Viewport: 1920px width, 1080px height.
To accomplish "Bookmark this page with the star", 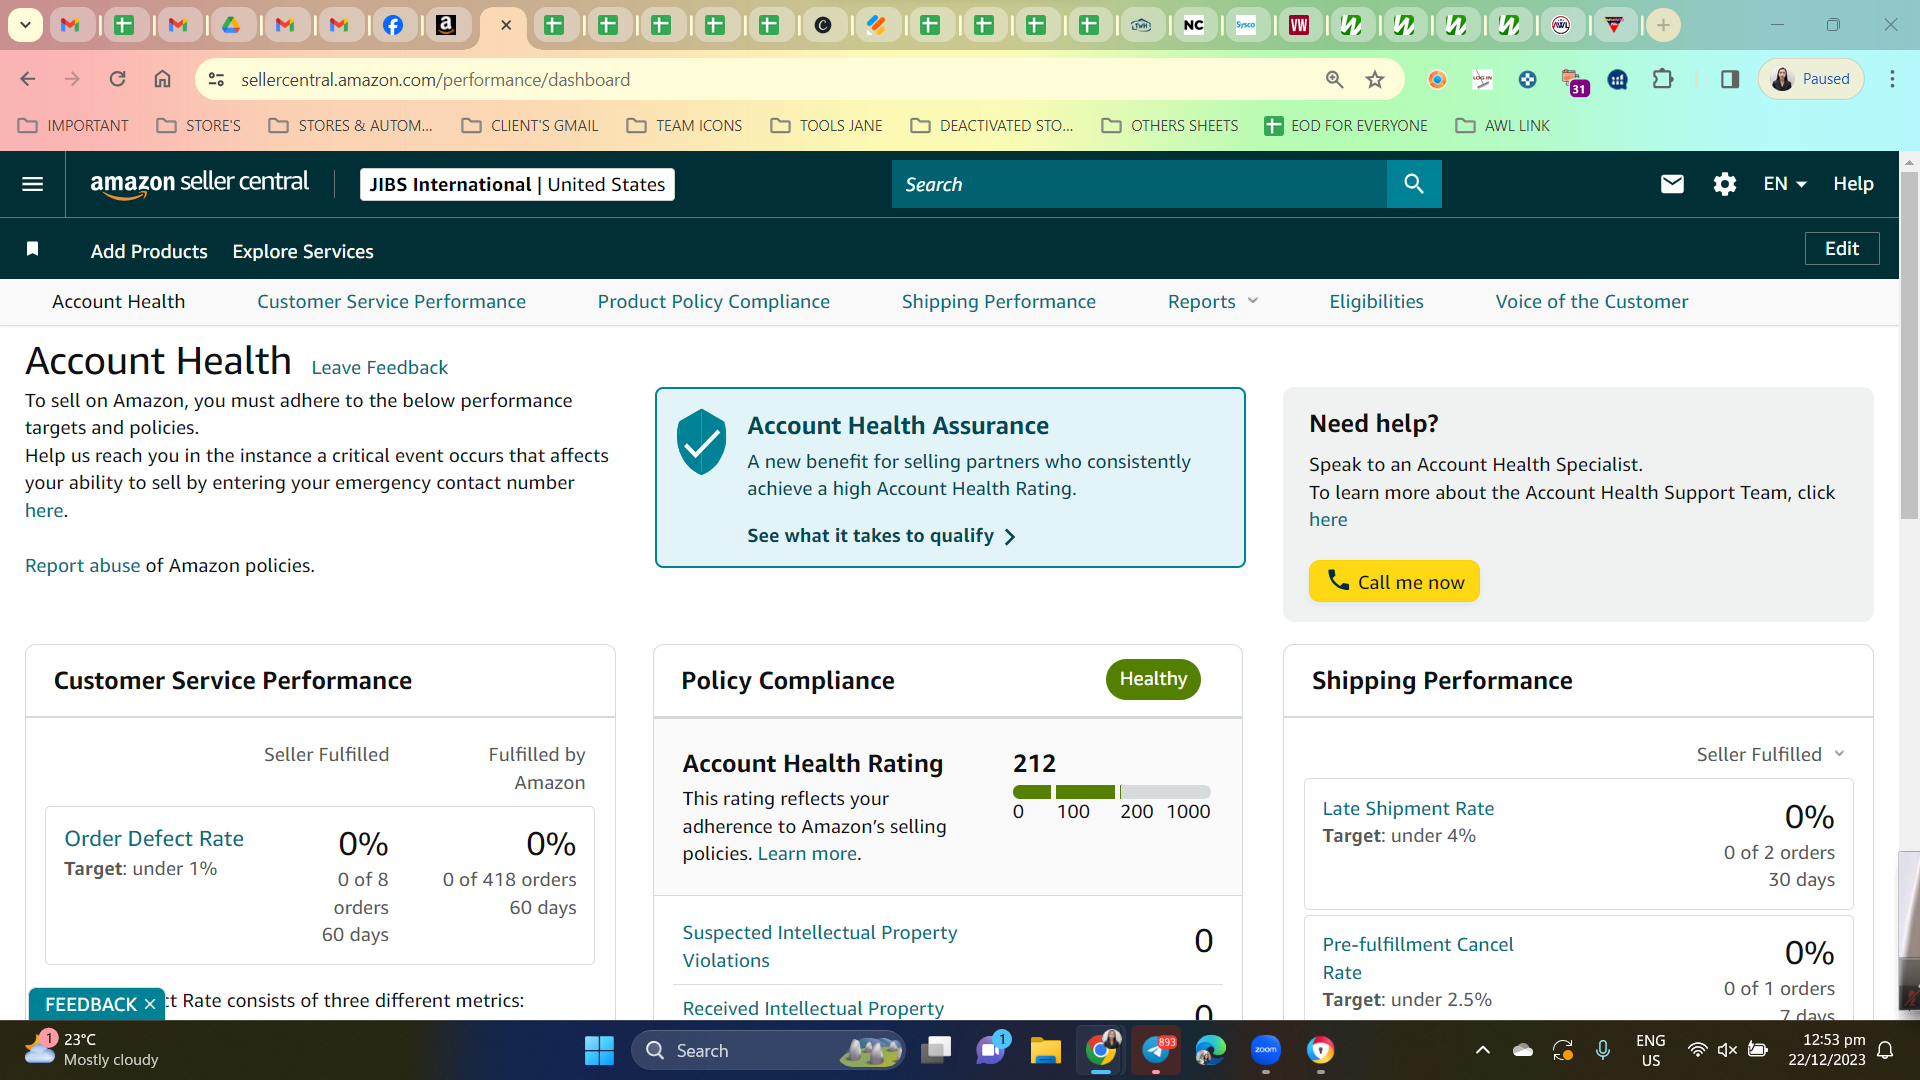I will [1375, 79].
